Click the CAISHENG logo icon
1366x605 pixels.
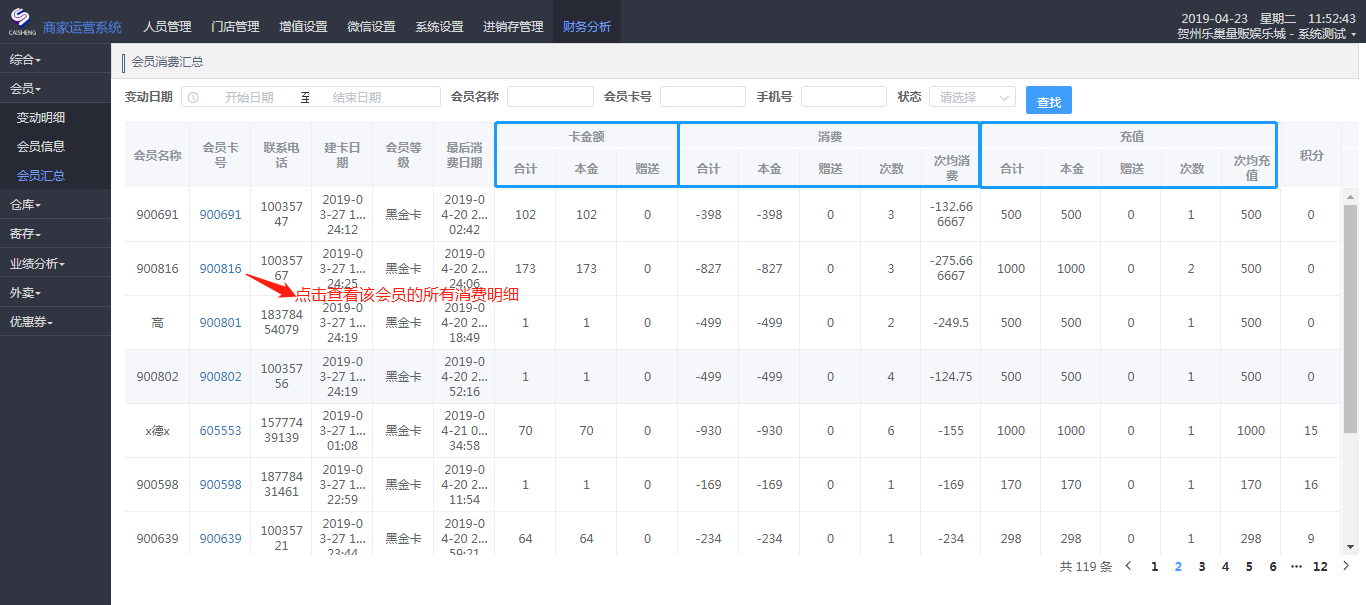[20, 20]
